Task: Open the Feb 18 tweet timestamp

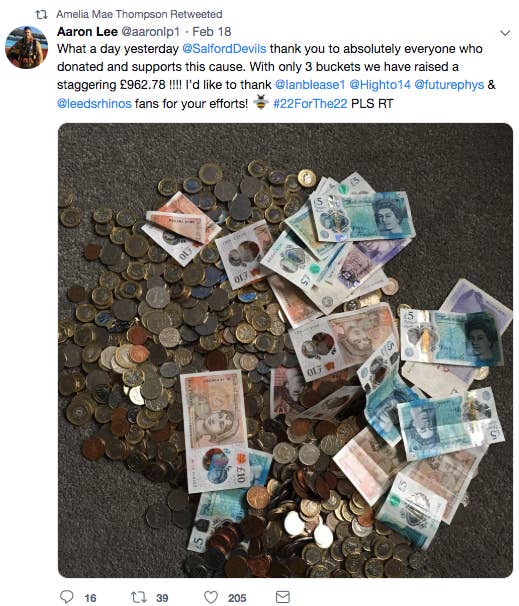Action: coord(211,32)
